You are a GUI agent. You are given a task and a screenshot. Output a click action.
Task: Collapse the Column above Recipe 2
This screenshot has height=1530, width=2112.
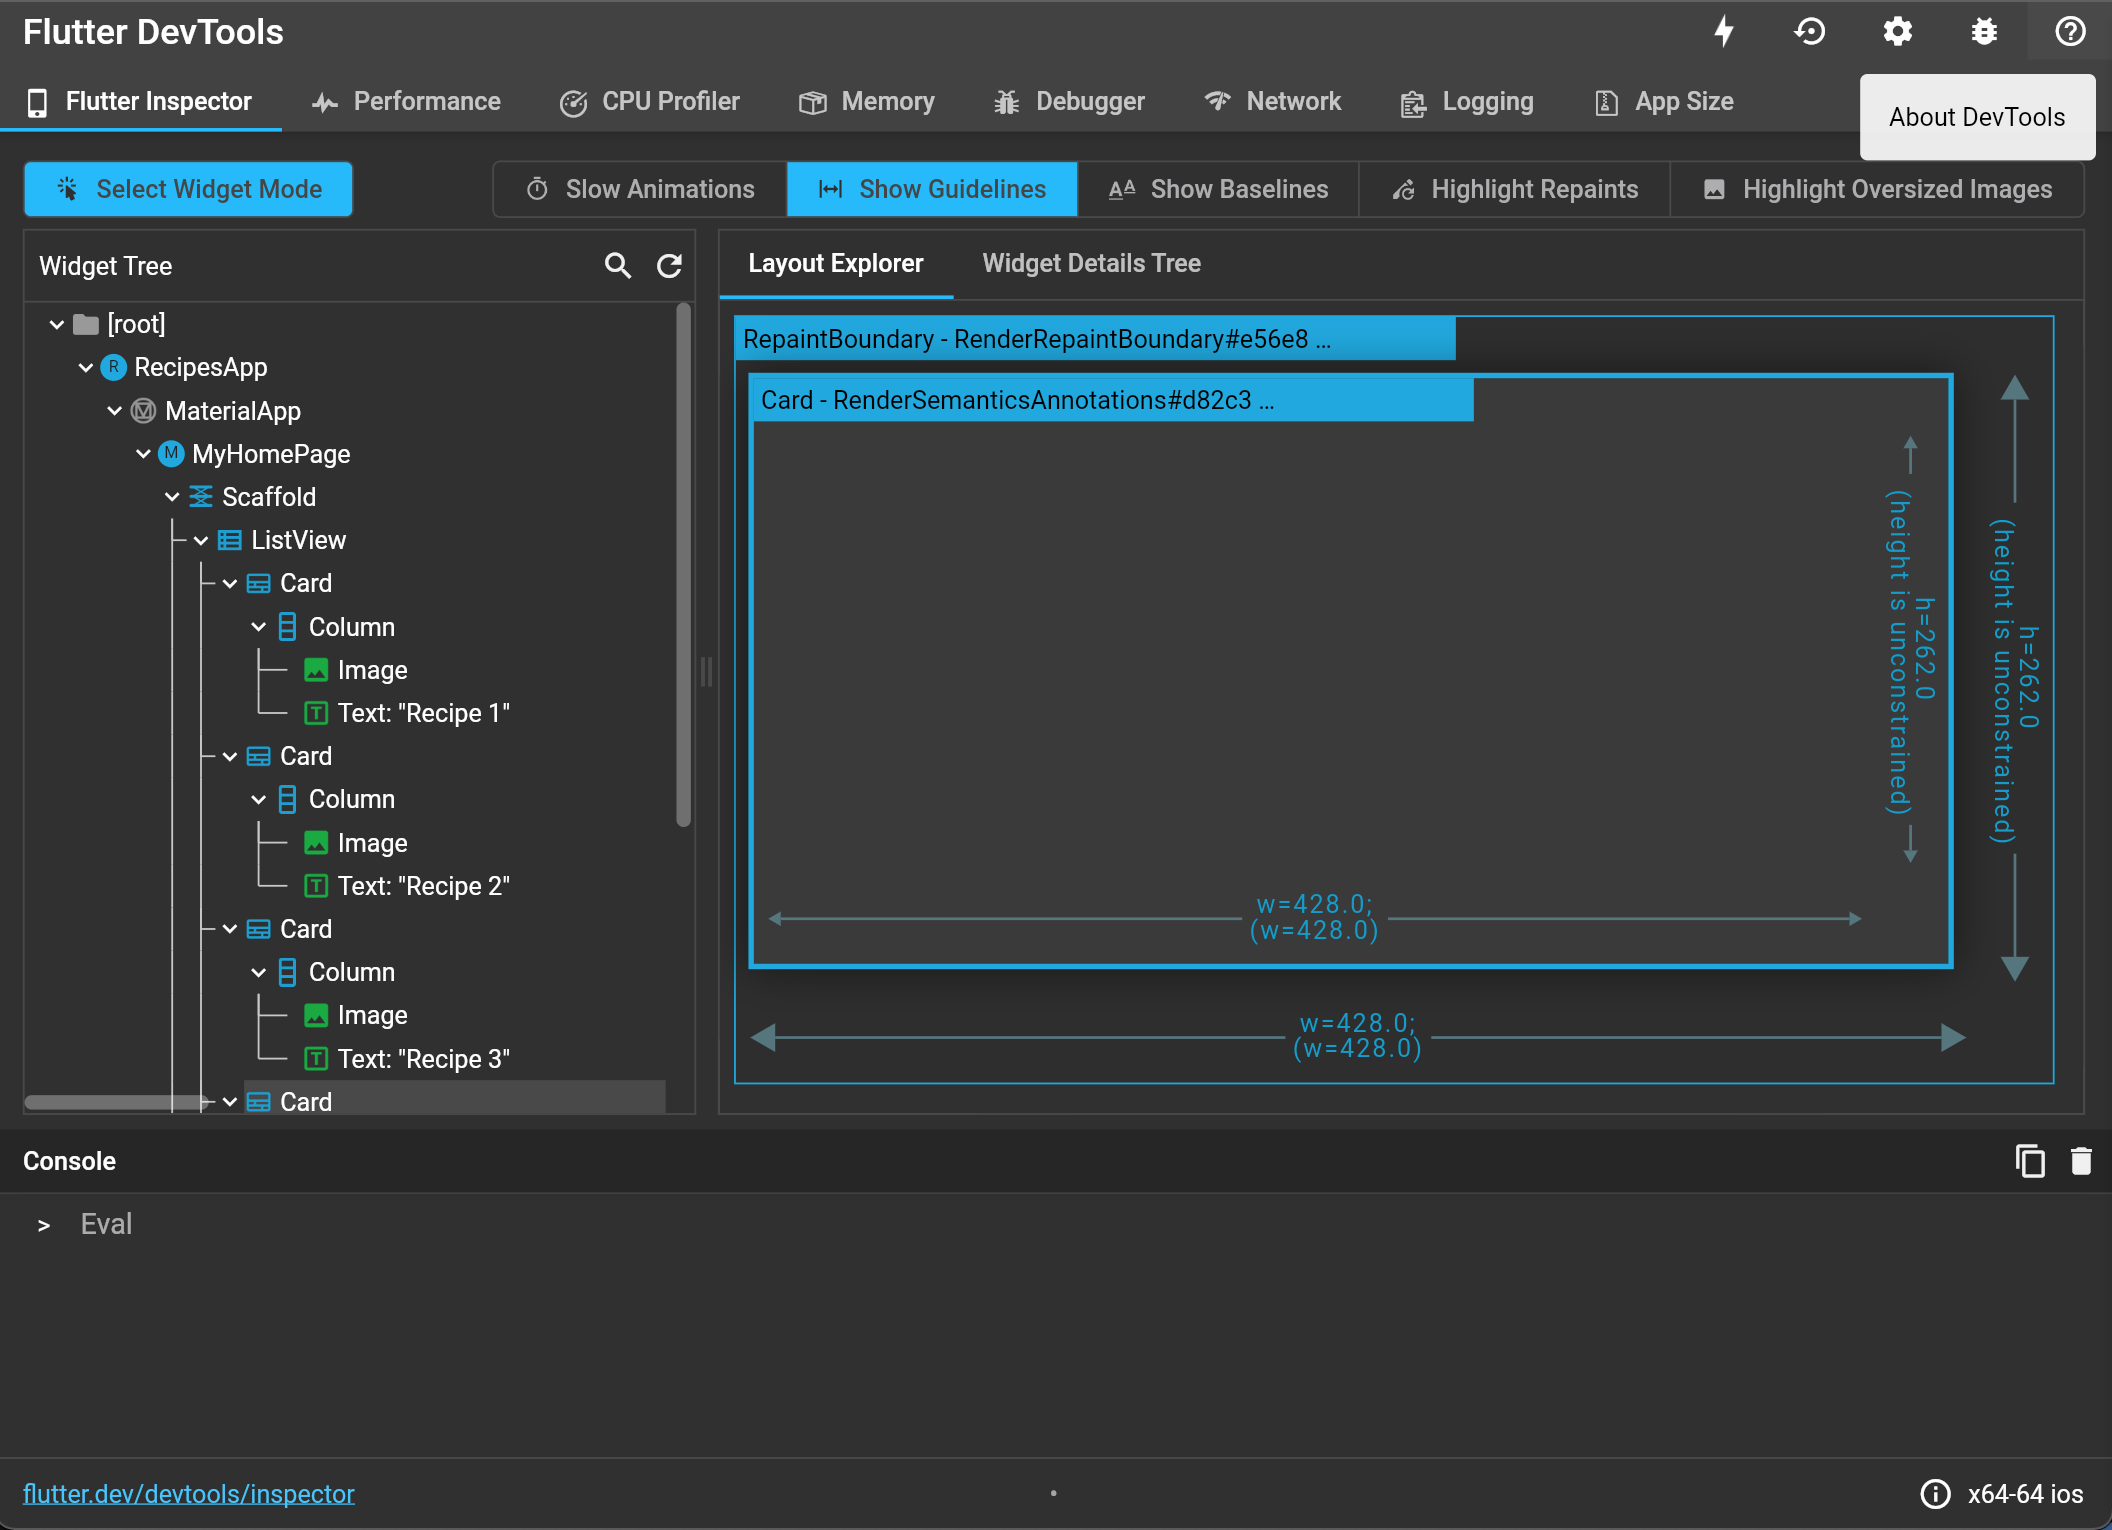coord(258,800)
